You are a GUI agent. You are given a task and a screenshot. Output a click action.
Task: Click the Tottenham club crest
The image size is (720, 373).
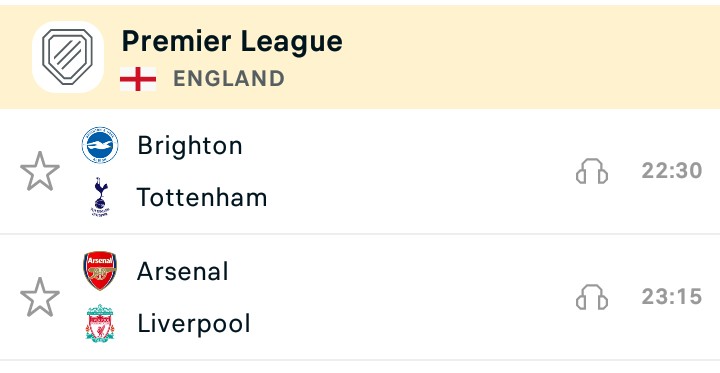point(100,197)
